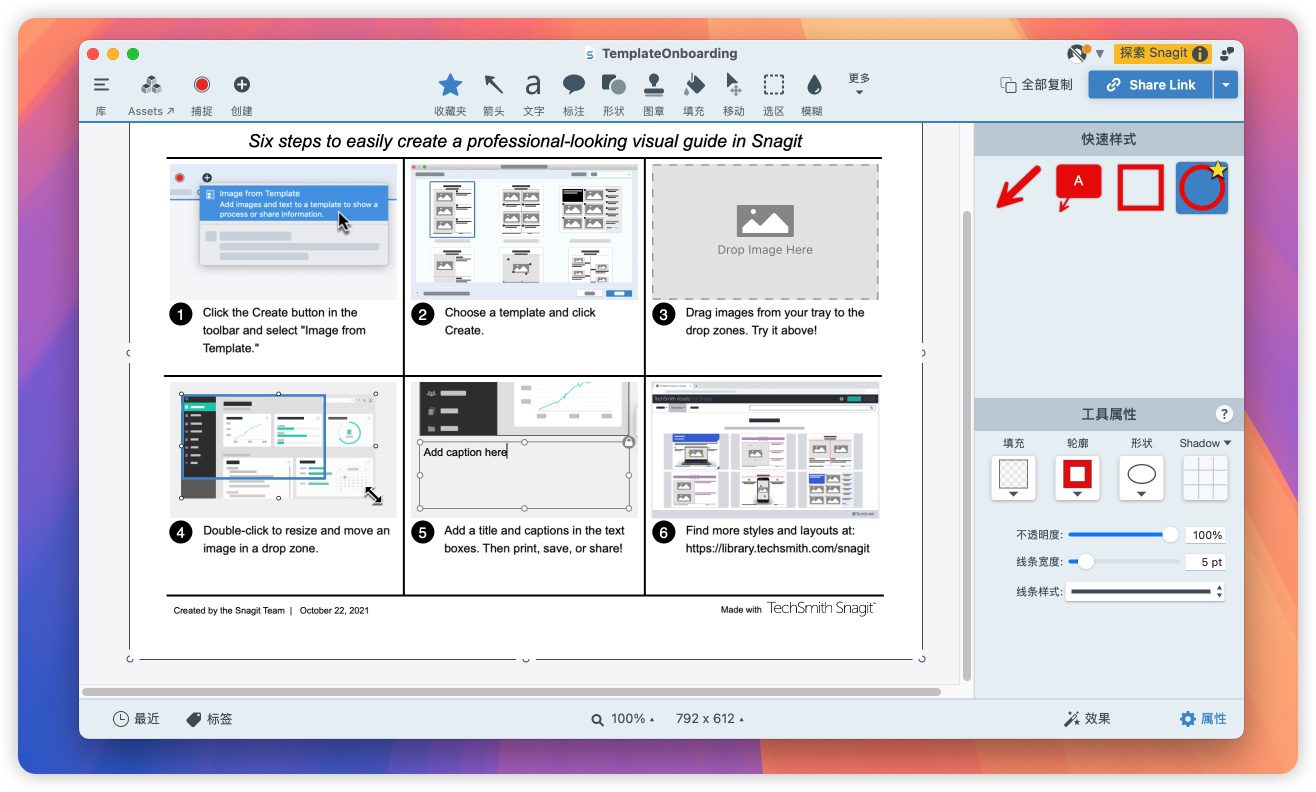Open the Library (库) sidebar
The image size is (1316, 792).
click(101, 94)
